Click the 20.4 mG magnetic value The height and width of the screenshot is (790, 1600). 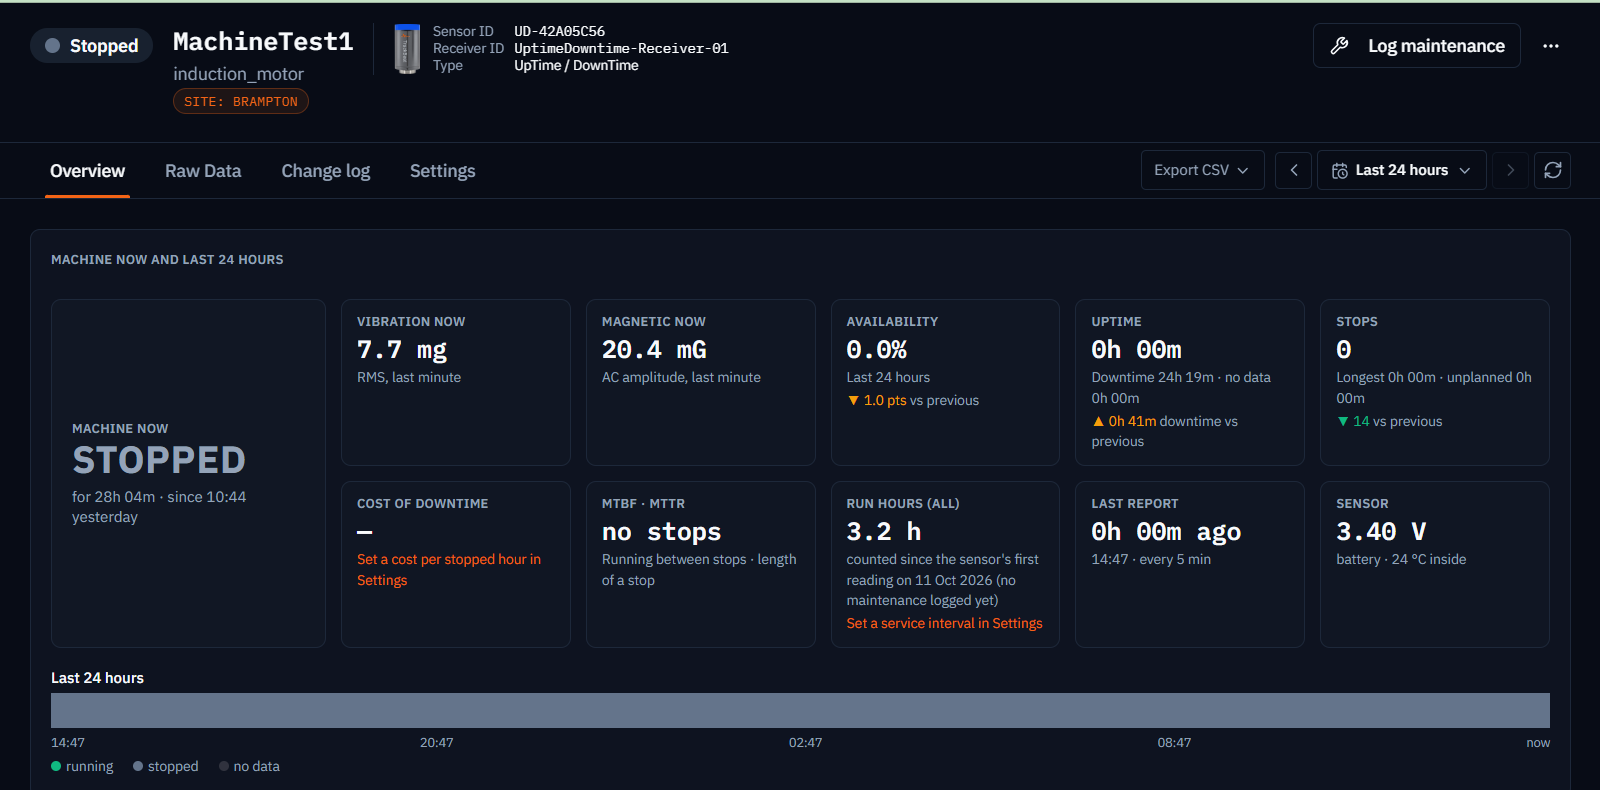click(654, 350)
